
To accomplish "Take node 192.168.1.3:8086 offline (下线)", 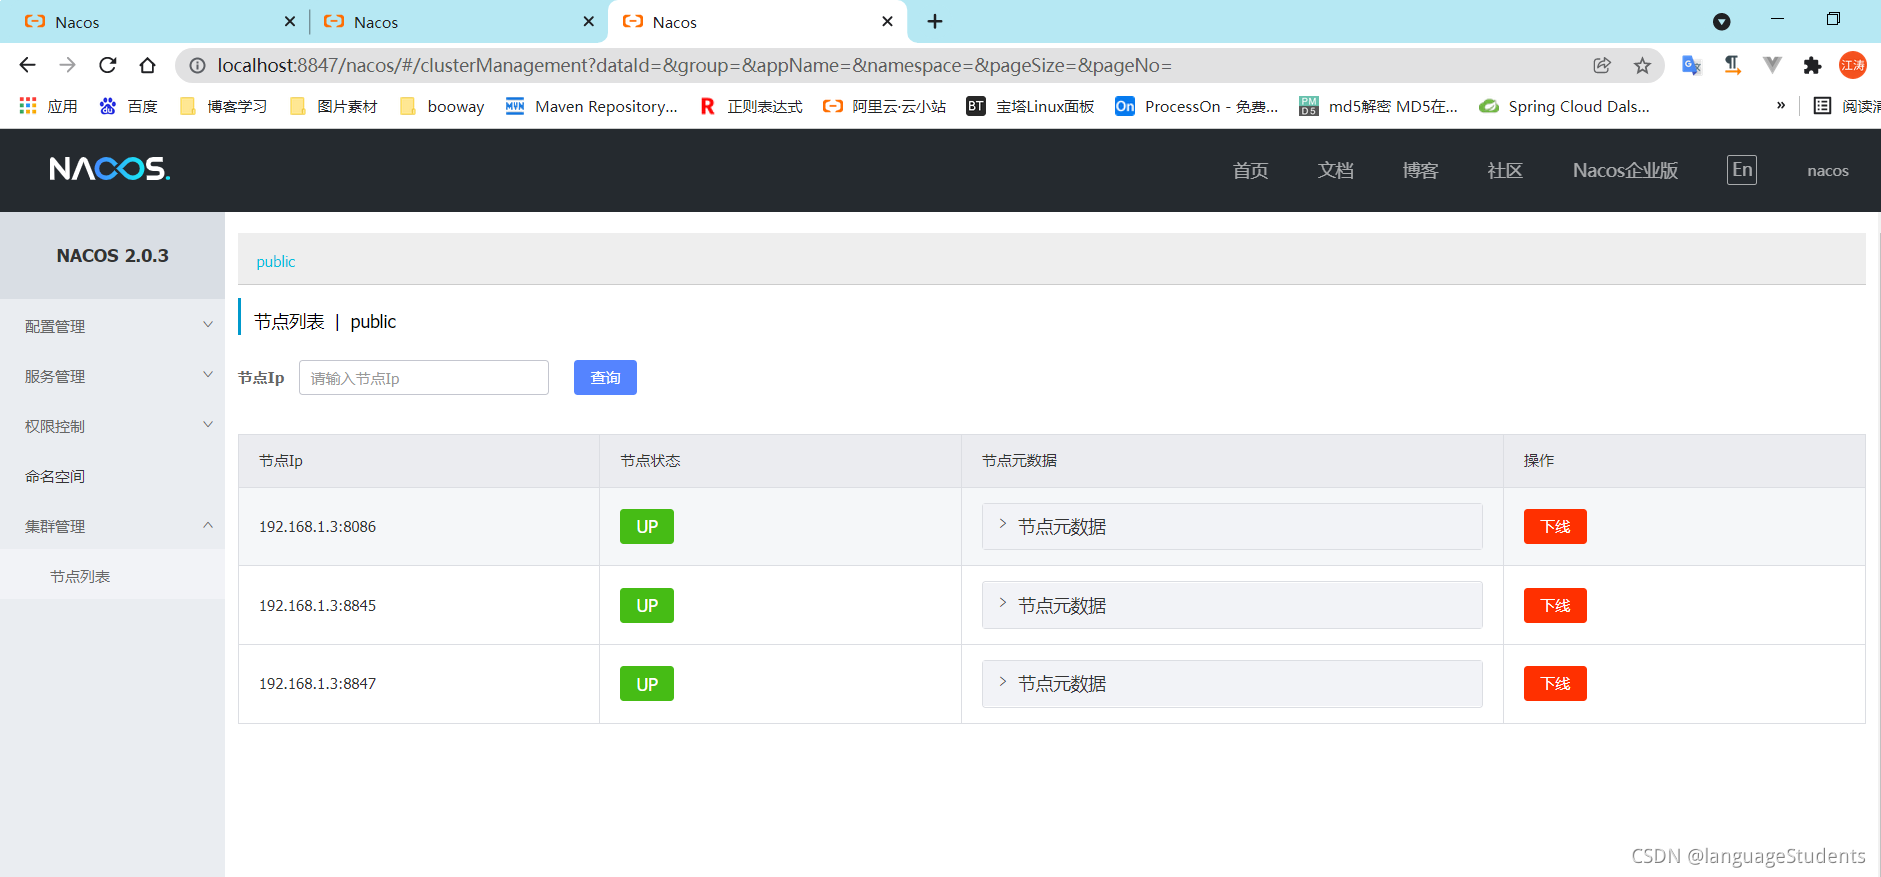I will pos(1555,526).
